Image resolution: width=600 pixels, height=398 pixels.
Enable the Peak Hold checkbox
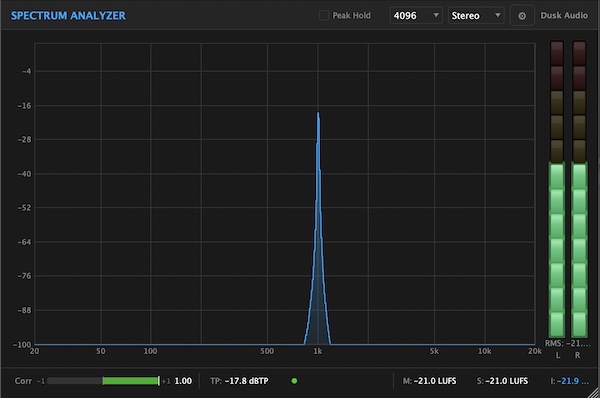324,15
